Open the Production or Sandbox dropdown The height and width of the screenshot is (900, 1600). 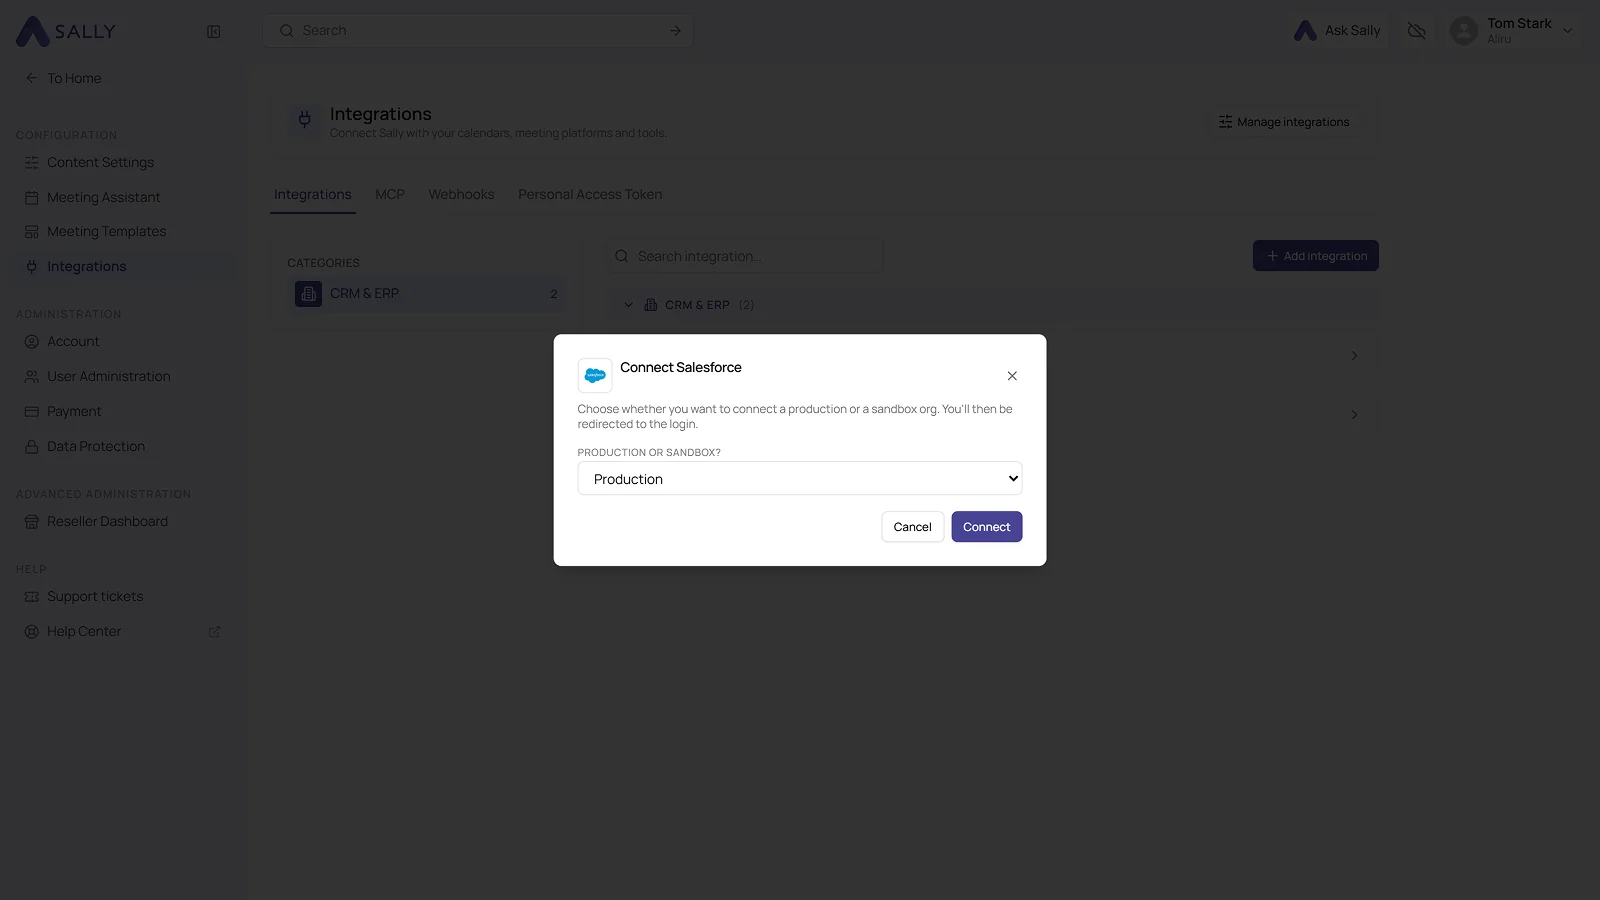pos(800,479)
